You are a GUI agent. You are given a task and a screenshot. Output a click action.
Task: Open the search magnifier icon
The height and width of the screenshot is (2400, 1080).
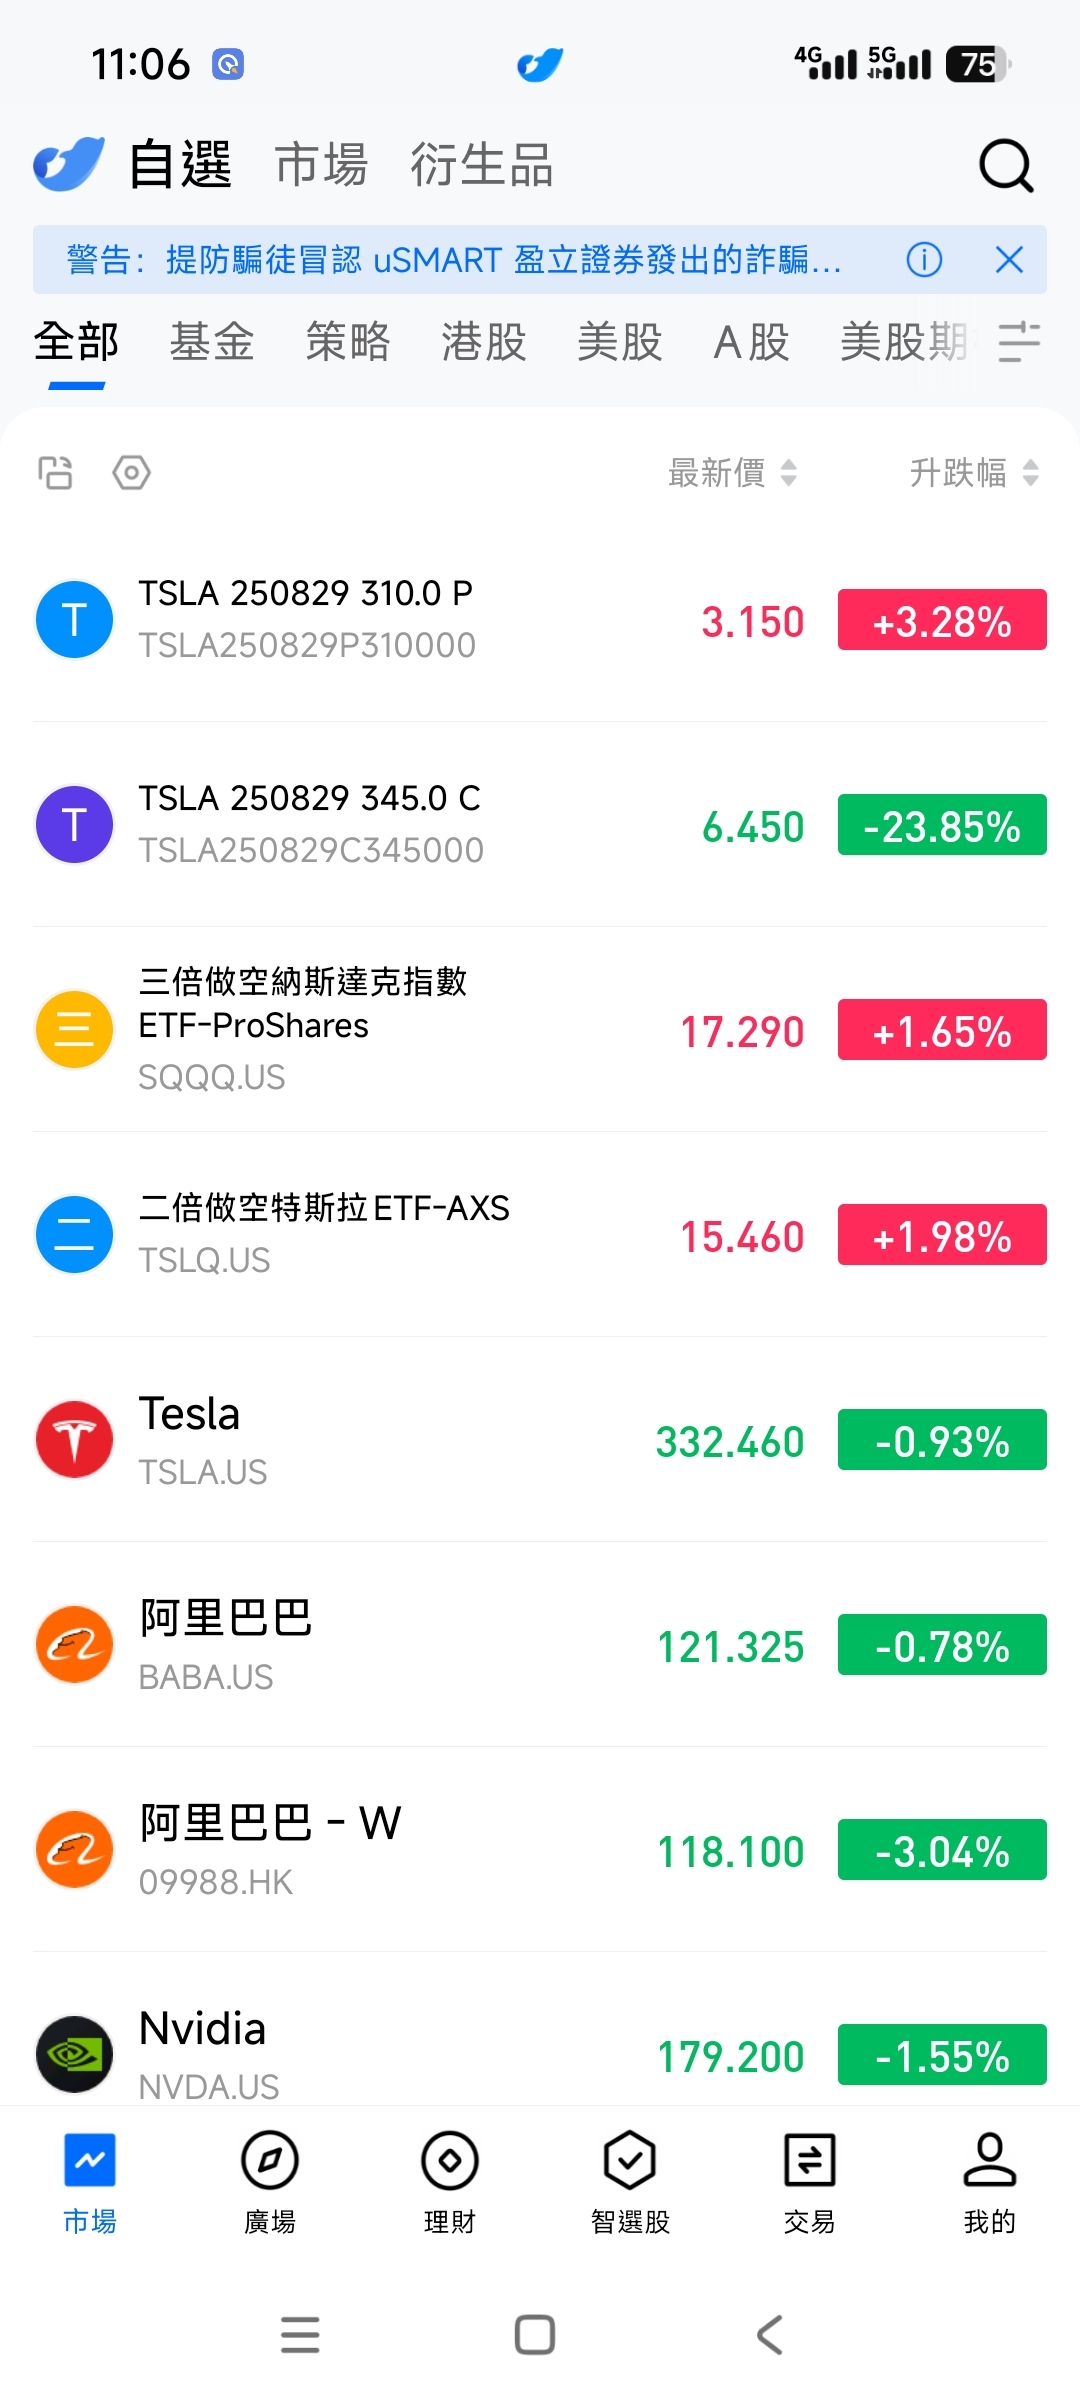1005,165
